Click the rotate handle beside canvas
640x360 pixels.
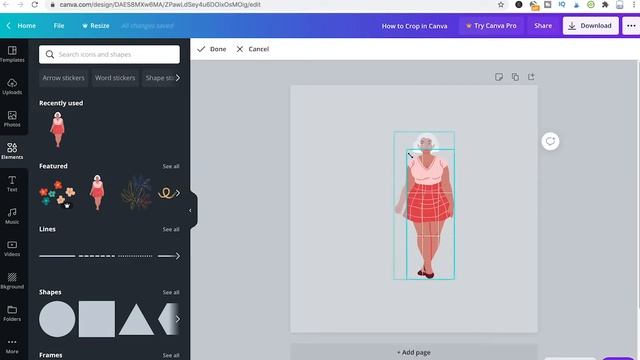[550, 141]
